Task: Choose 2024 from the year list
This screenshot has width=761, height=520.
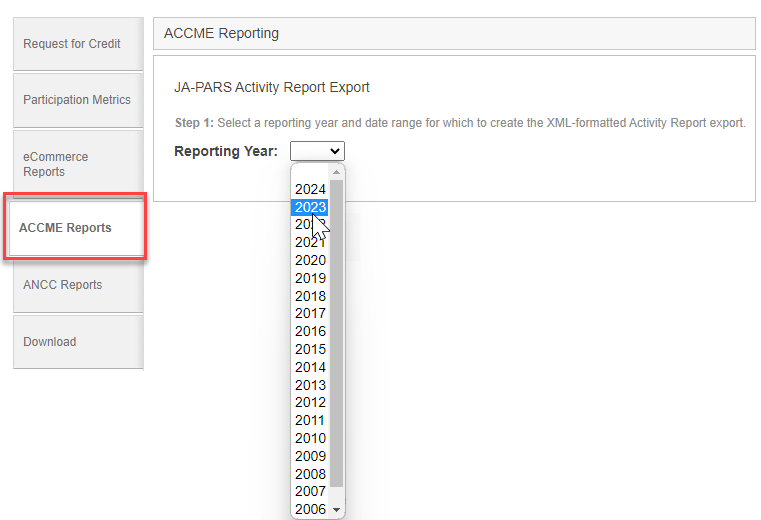Action: pos(311,189)
